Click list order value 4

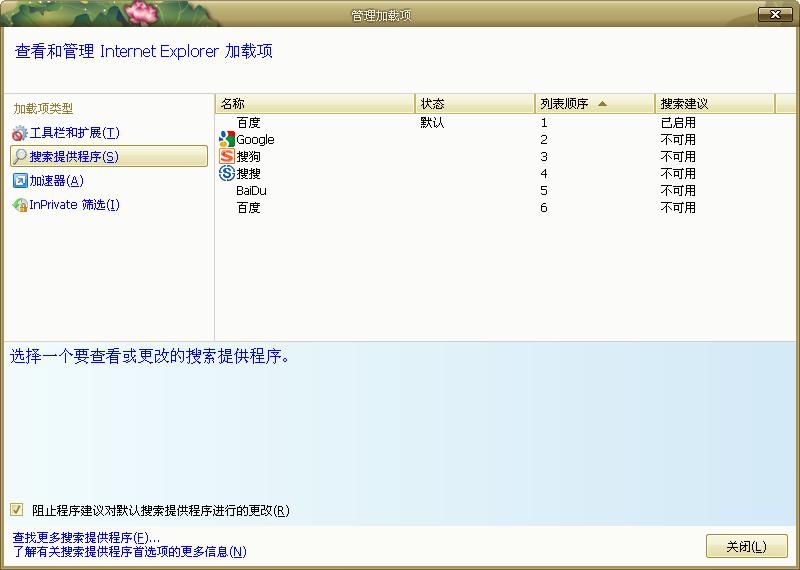click(544, 174)
